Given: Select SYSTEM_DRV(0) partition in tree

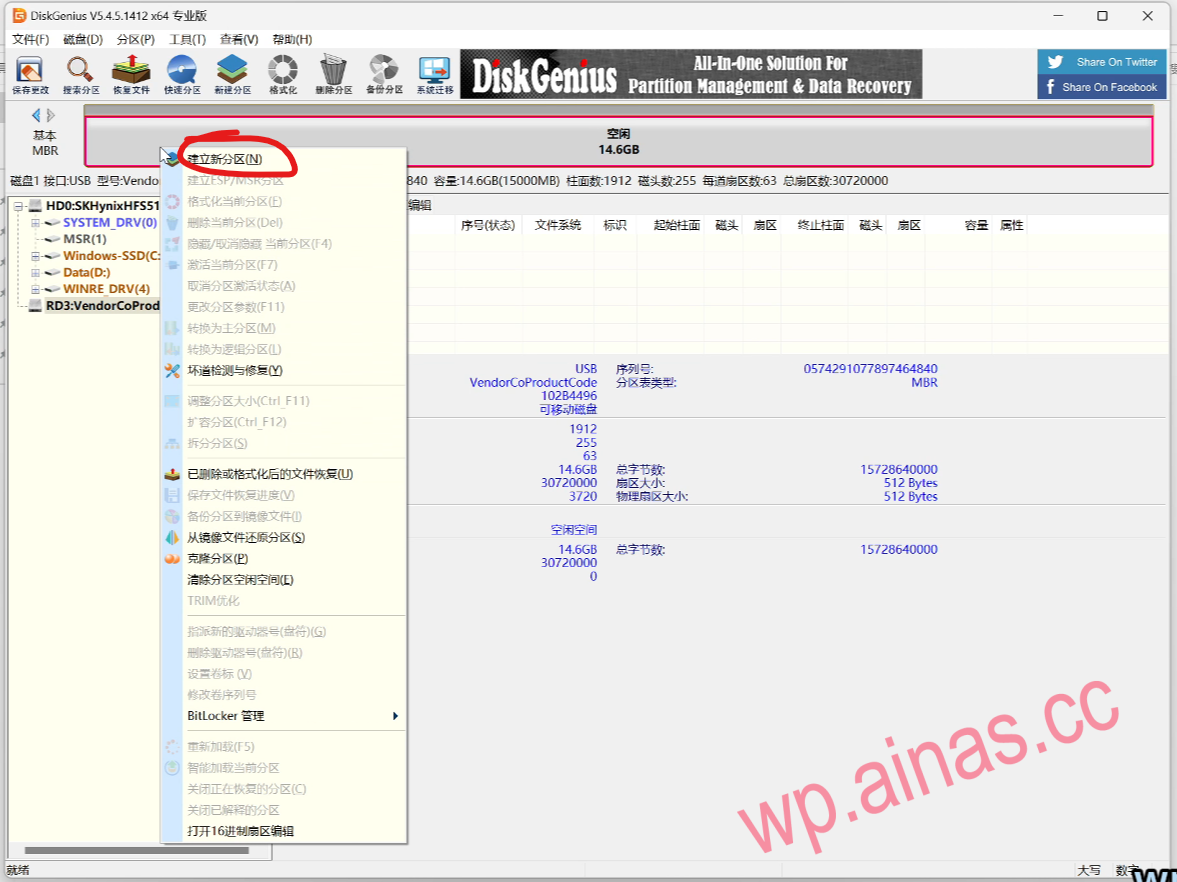Looking at the screenshot, I should click(x=110, y=222).
